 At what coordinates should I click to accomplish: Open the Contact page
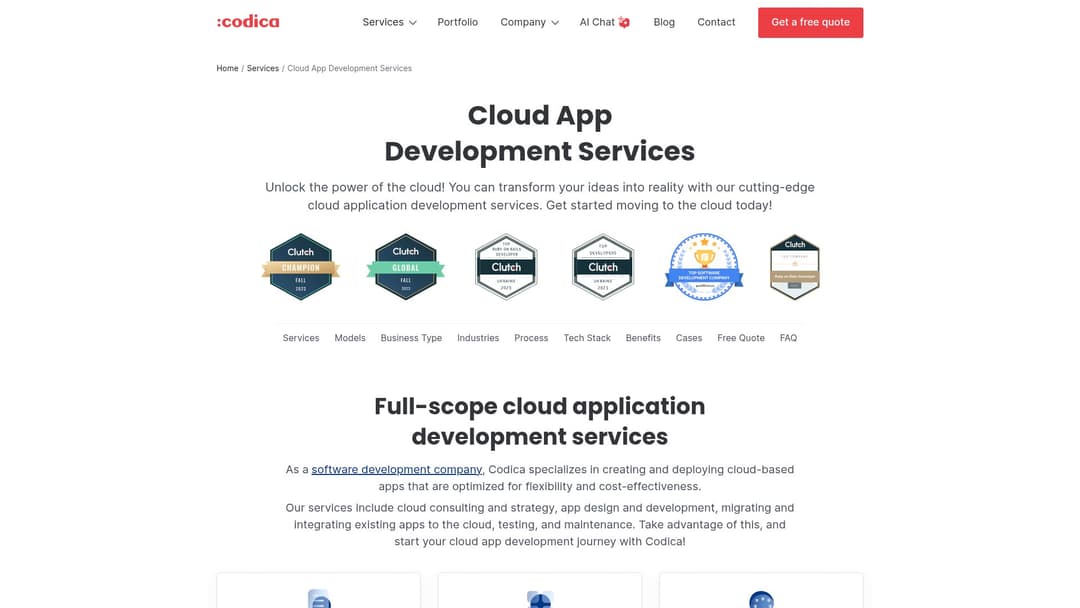pos(716,22)
